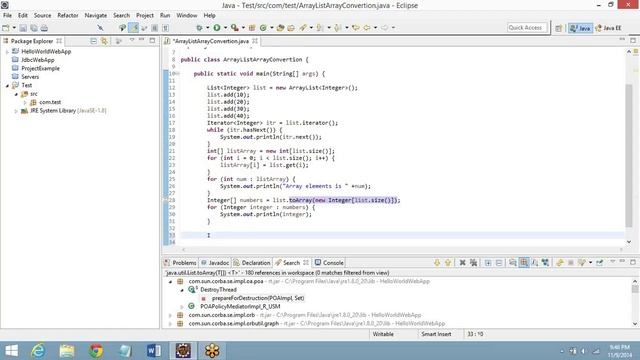Open Package Explorer View Menu triangle
The width and height of the screenshot is (640, 360).
pyautogui.click(x=132, y=40)
